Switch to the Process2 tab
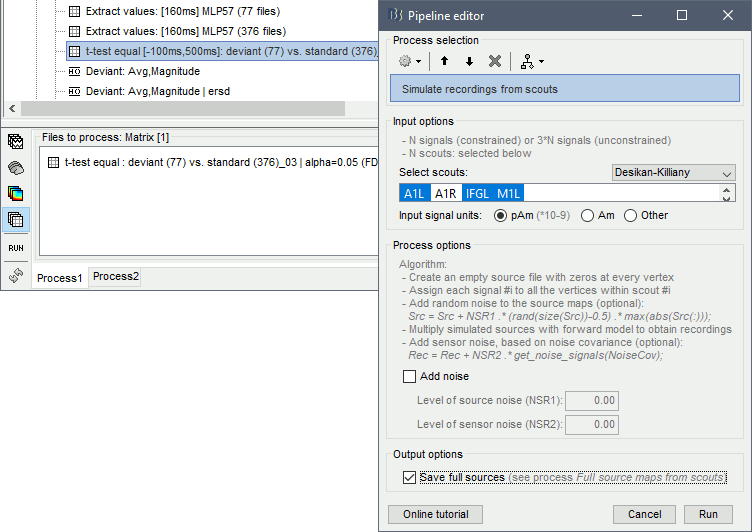752x532 pixels. pyautogui.click(x=116, y=277)
